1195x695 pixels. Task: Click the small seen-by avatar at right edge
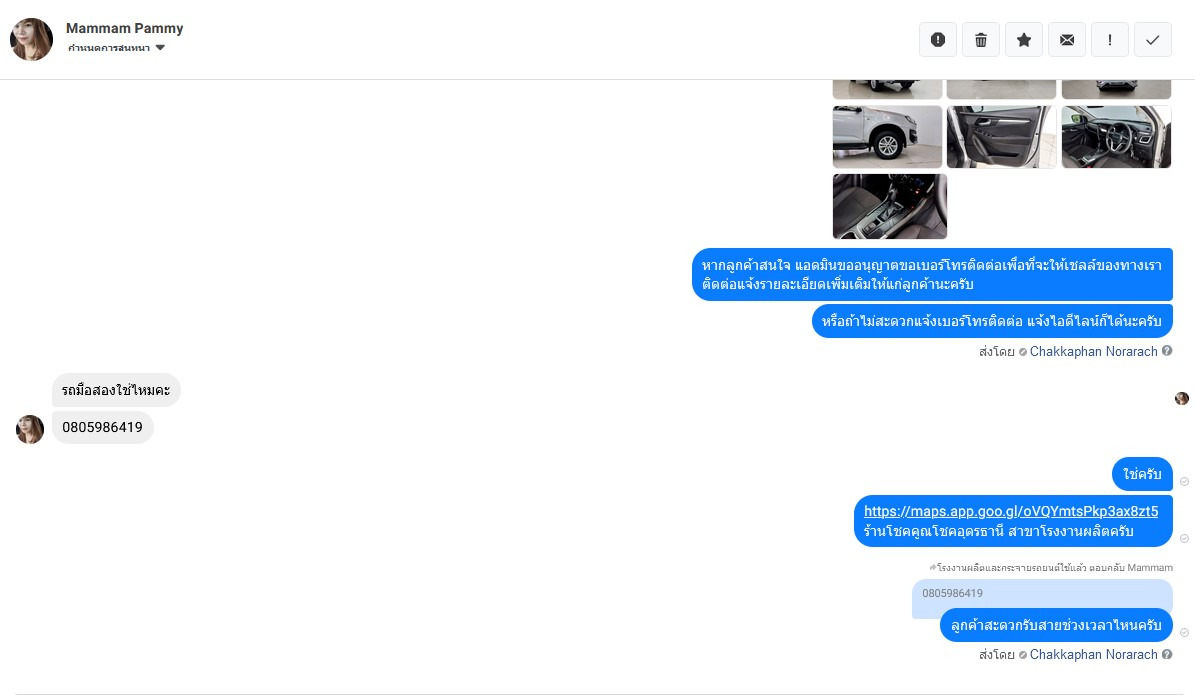click(1181, 399)
